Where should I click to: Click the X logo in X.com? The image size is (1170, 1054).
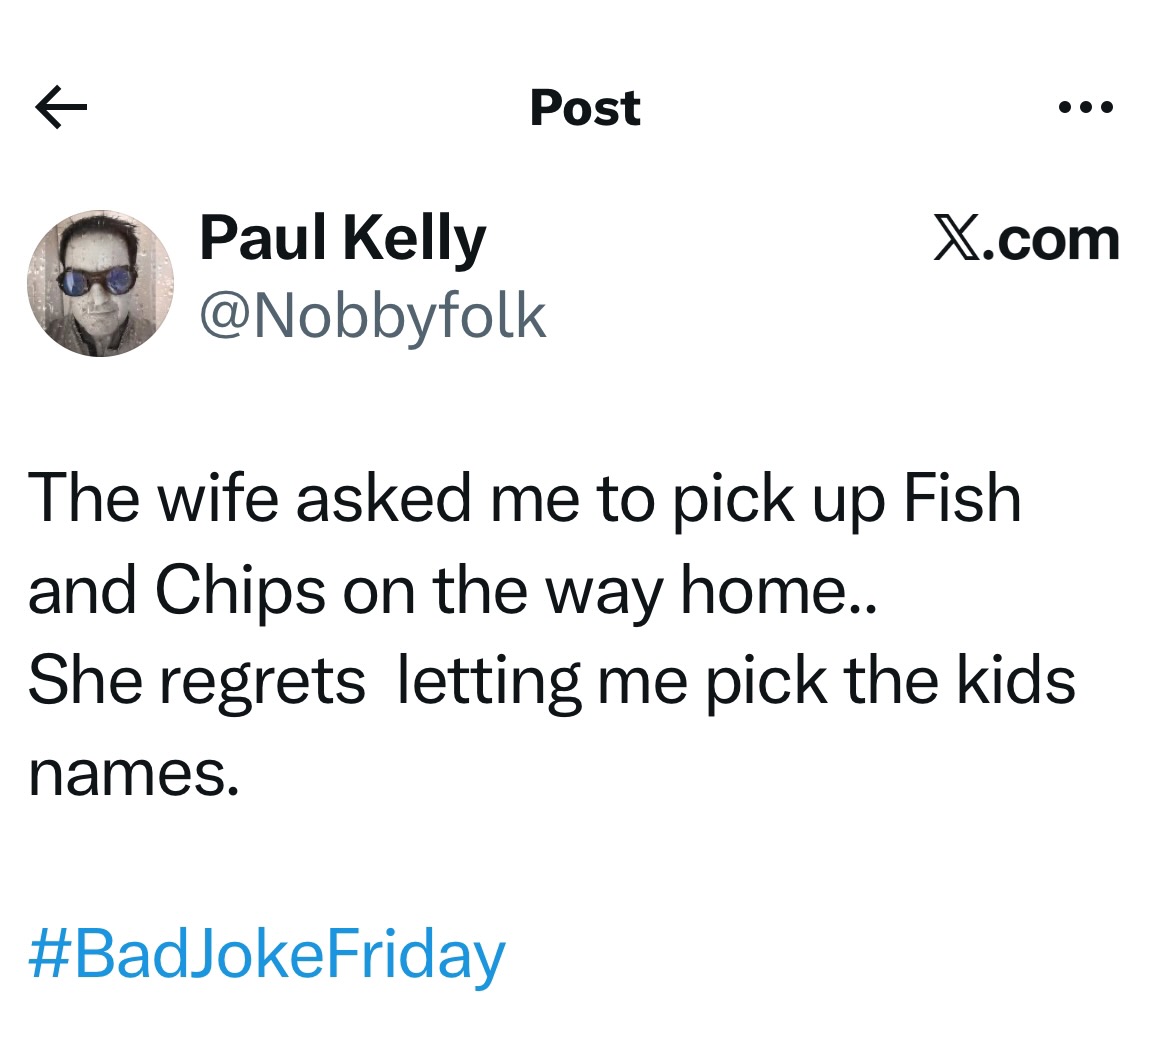pyautogui.click(x=955, y=241)
